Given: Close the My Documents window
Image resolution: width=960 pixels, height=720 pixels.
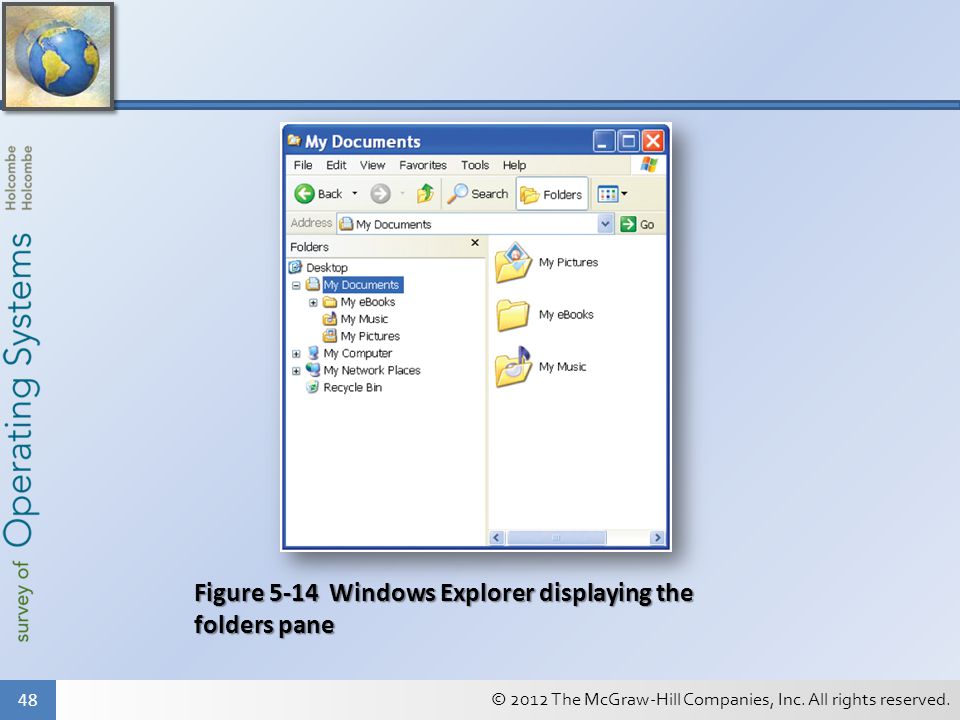Looking at the screenshot, I should [x=653, y=141].
